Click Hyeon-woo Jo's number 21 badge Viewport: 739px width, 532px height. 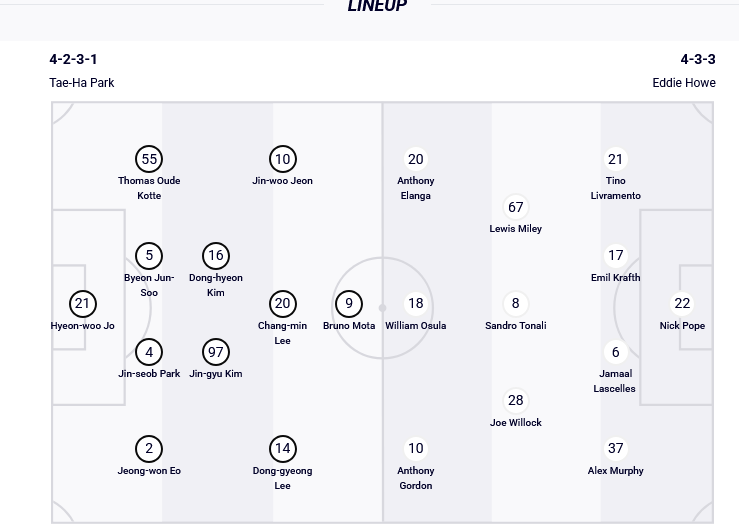click(x=82, y=303)
